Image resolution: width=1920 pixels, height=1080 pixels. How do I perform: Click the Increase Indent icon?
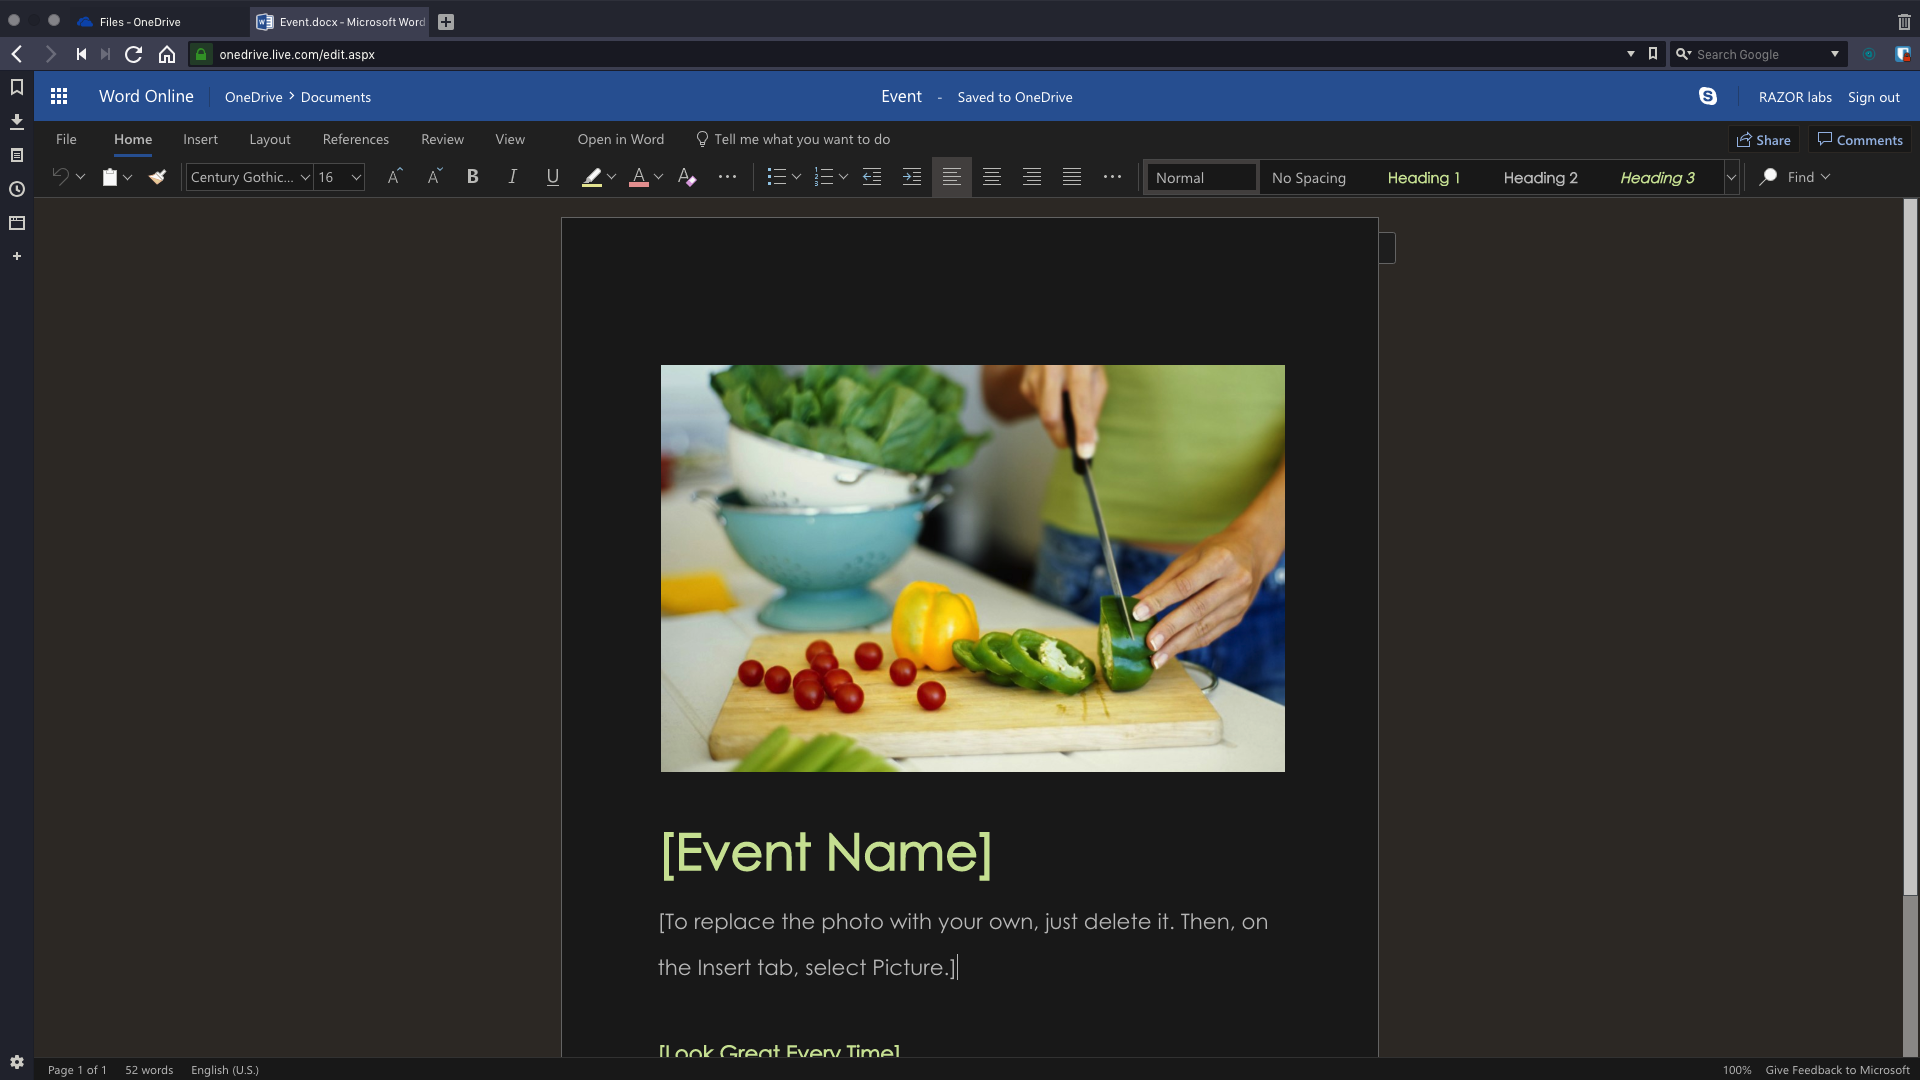click(x=913, y=177)
